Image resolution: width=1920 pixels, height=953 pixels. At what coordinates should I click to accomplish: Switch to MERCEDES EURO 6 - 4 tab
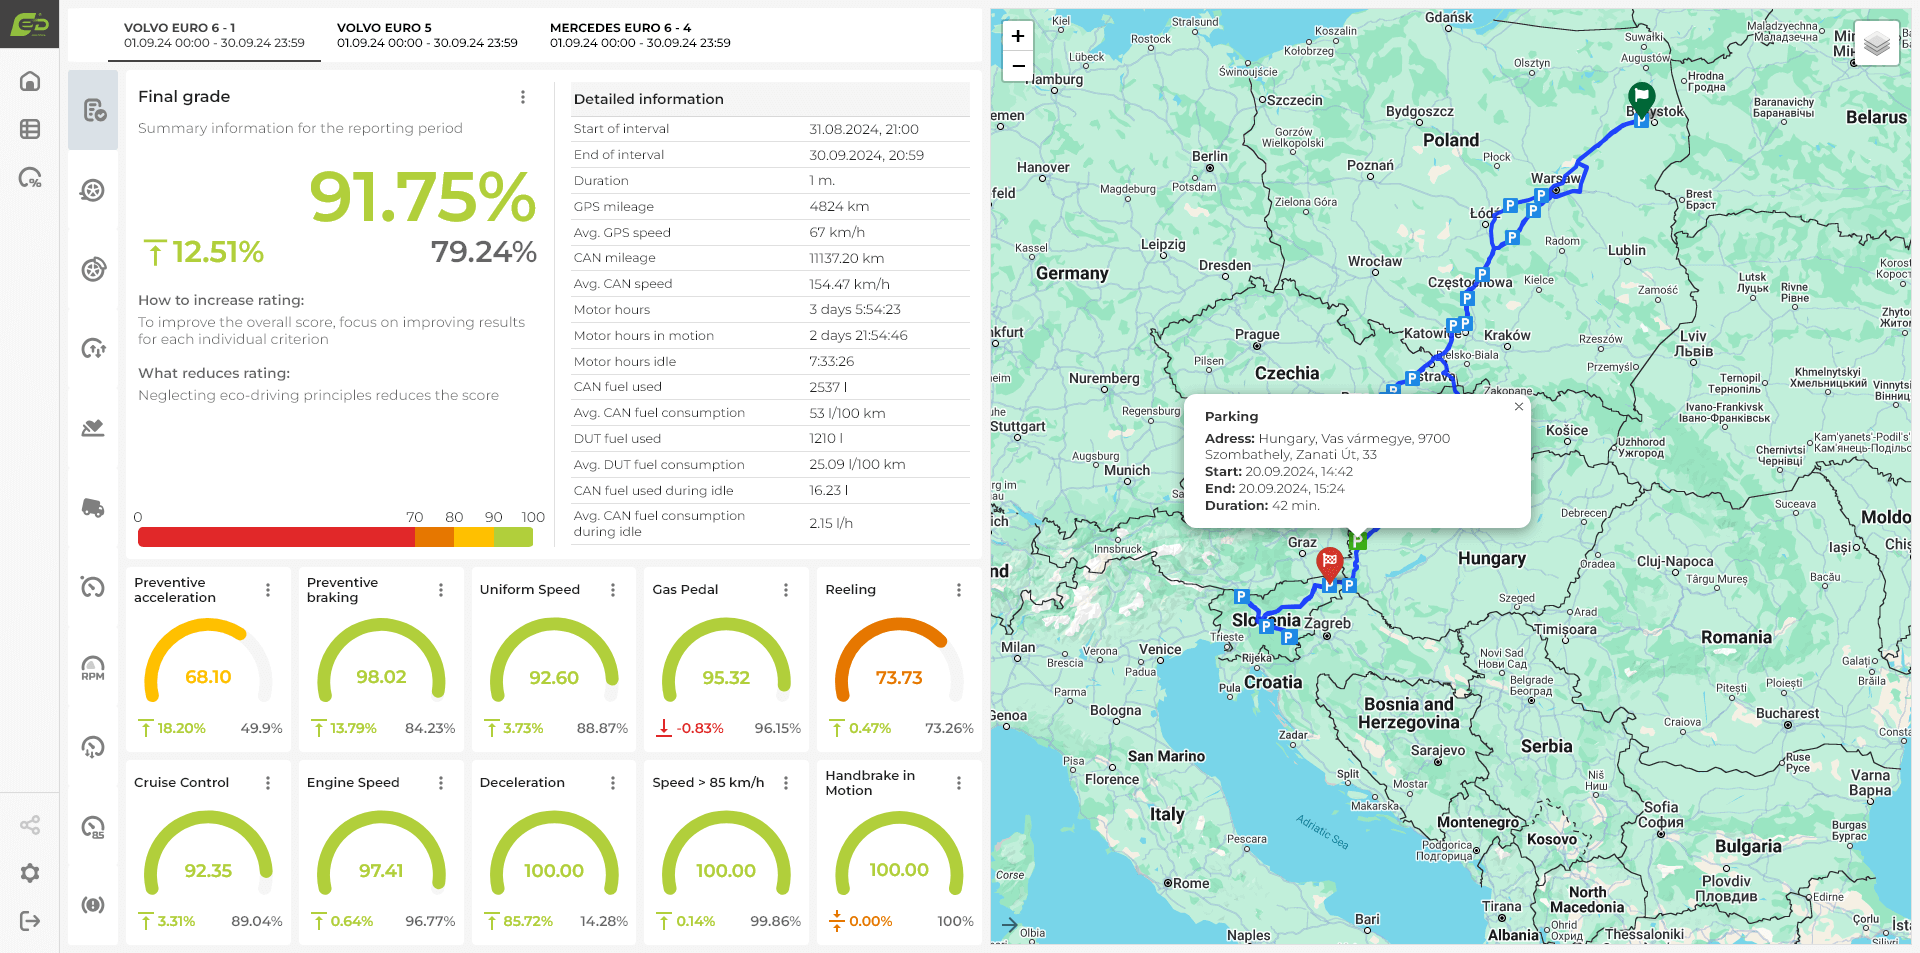pos(640,35)
